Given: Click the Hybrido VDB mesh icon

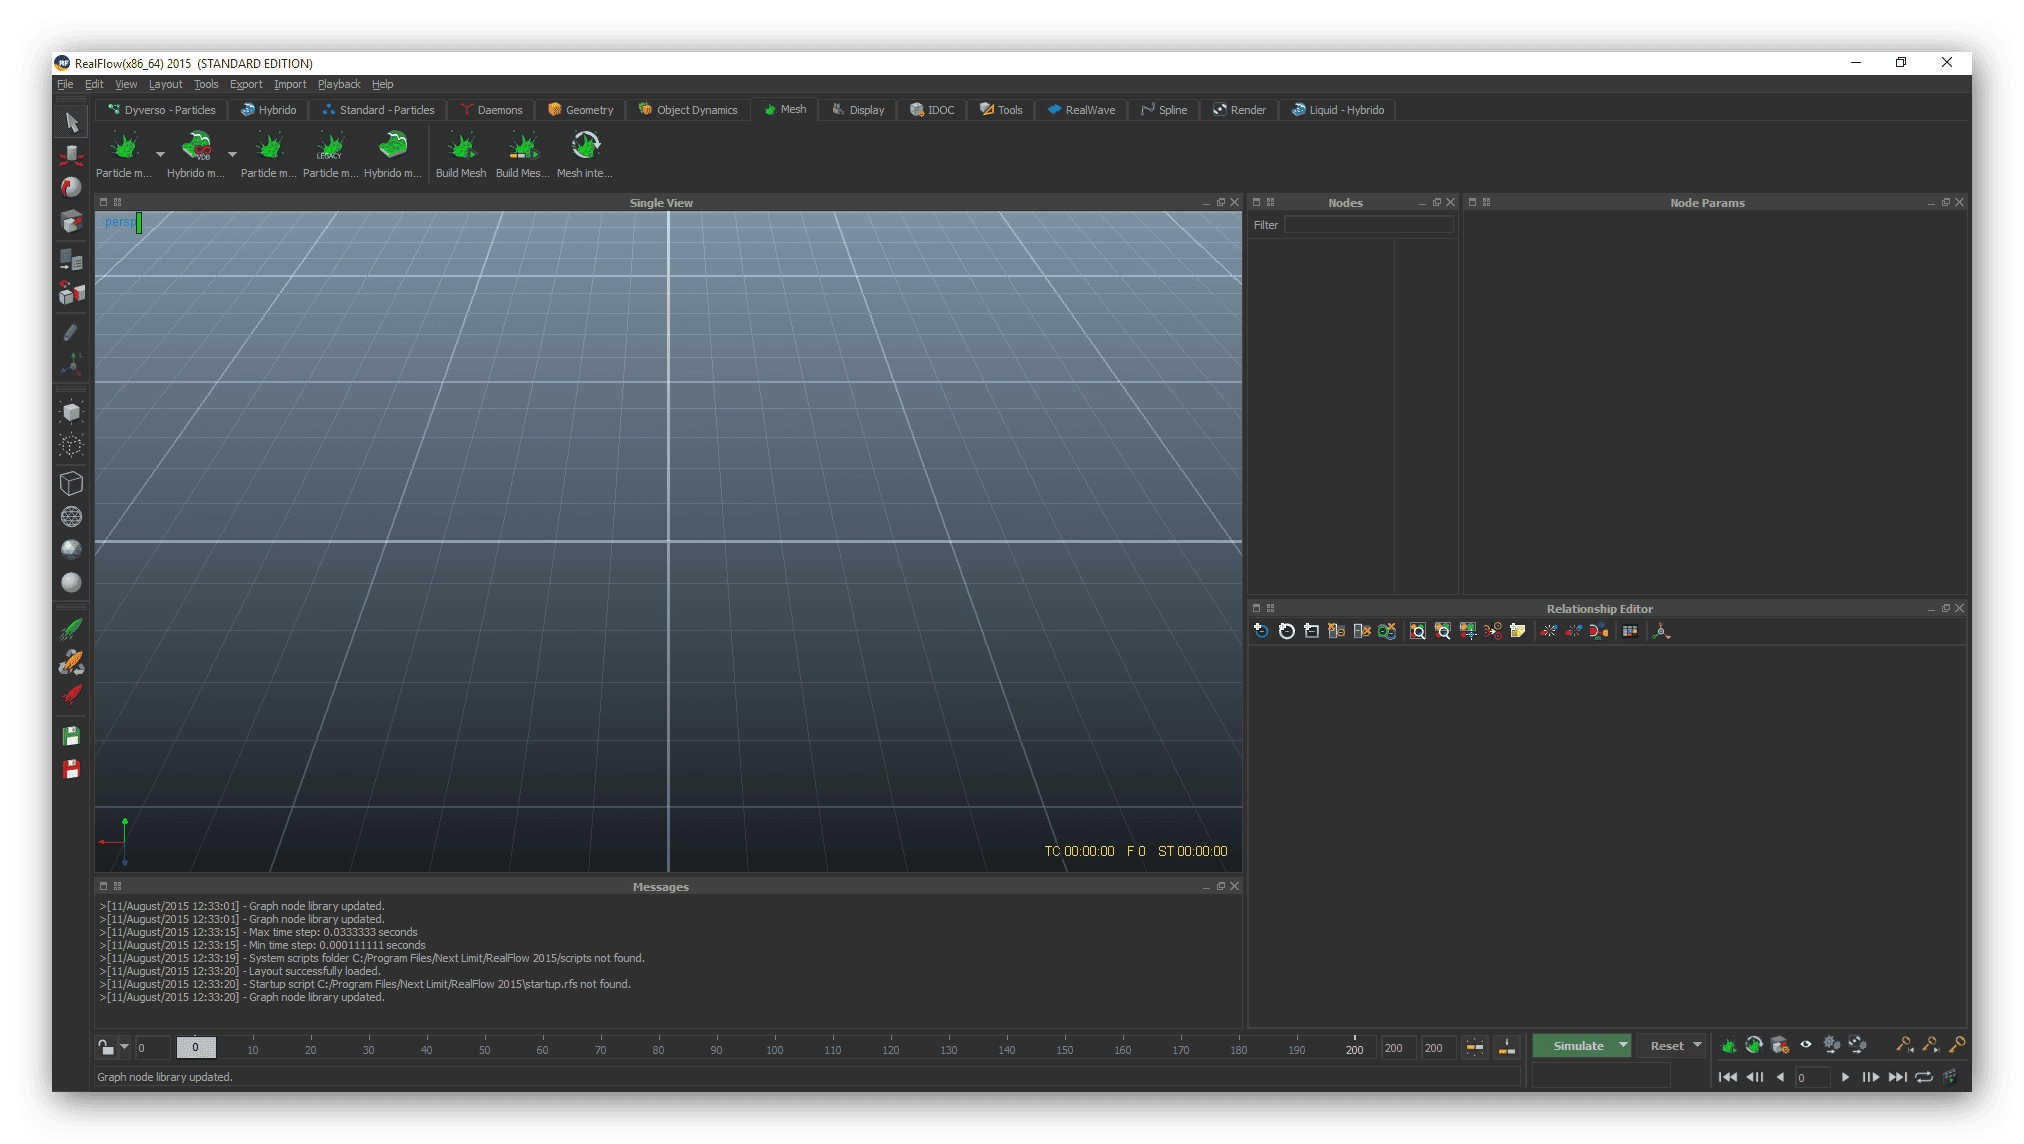Looking at the screenshot, I should tap(196, 146).
